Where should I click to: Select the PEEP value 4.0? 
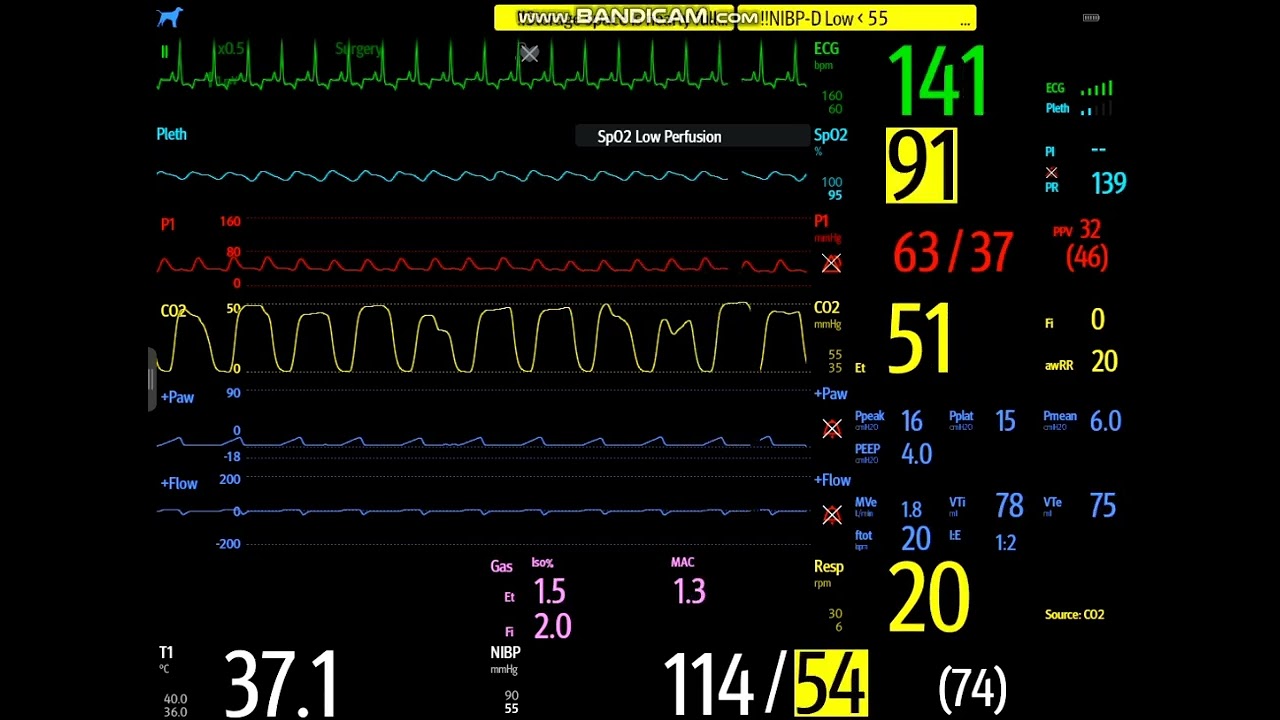coord(916,454)
